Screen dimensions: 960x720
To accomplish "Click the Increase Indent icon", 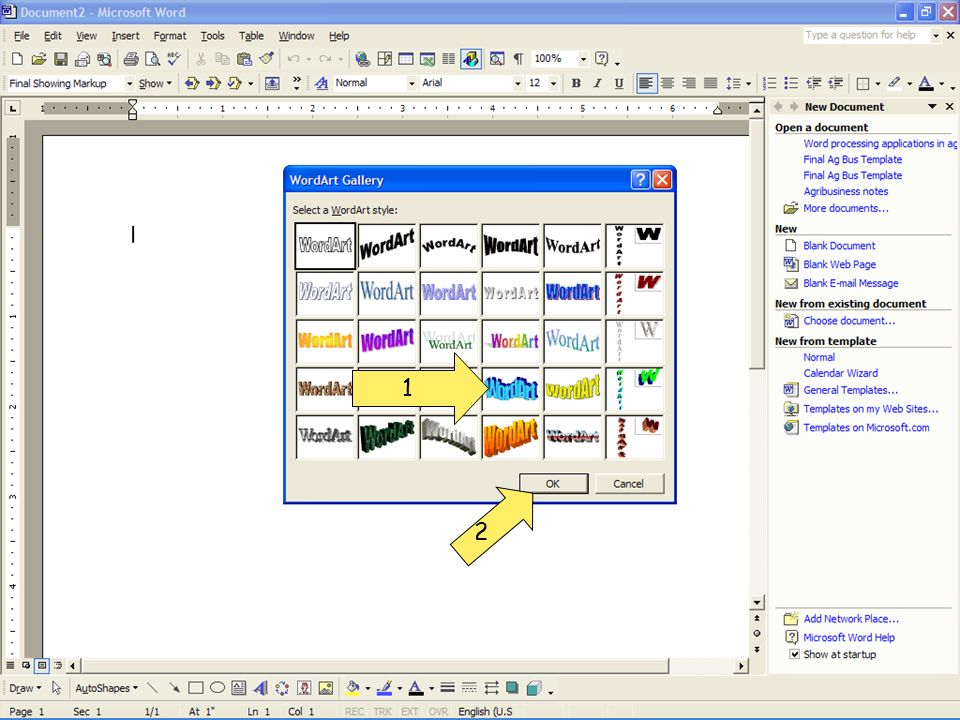I will [835, 83].
